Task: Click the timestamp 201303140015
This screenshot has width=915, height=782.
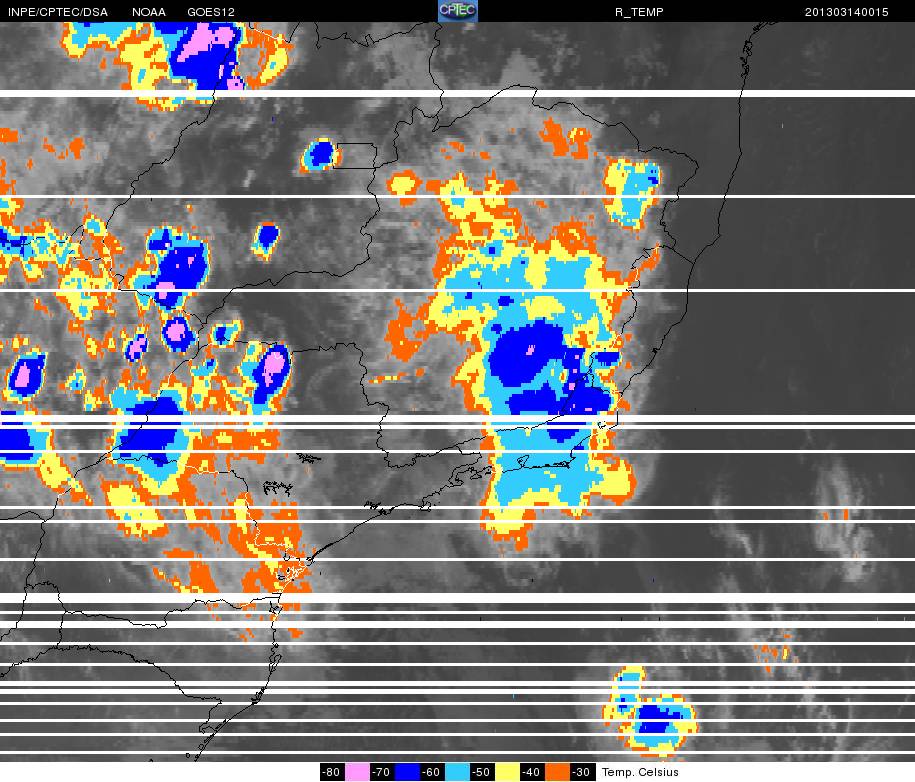Action: tap(846, 12)
